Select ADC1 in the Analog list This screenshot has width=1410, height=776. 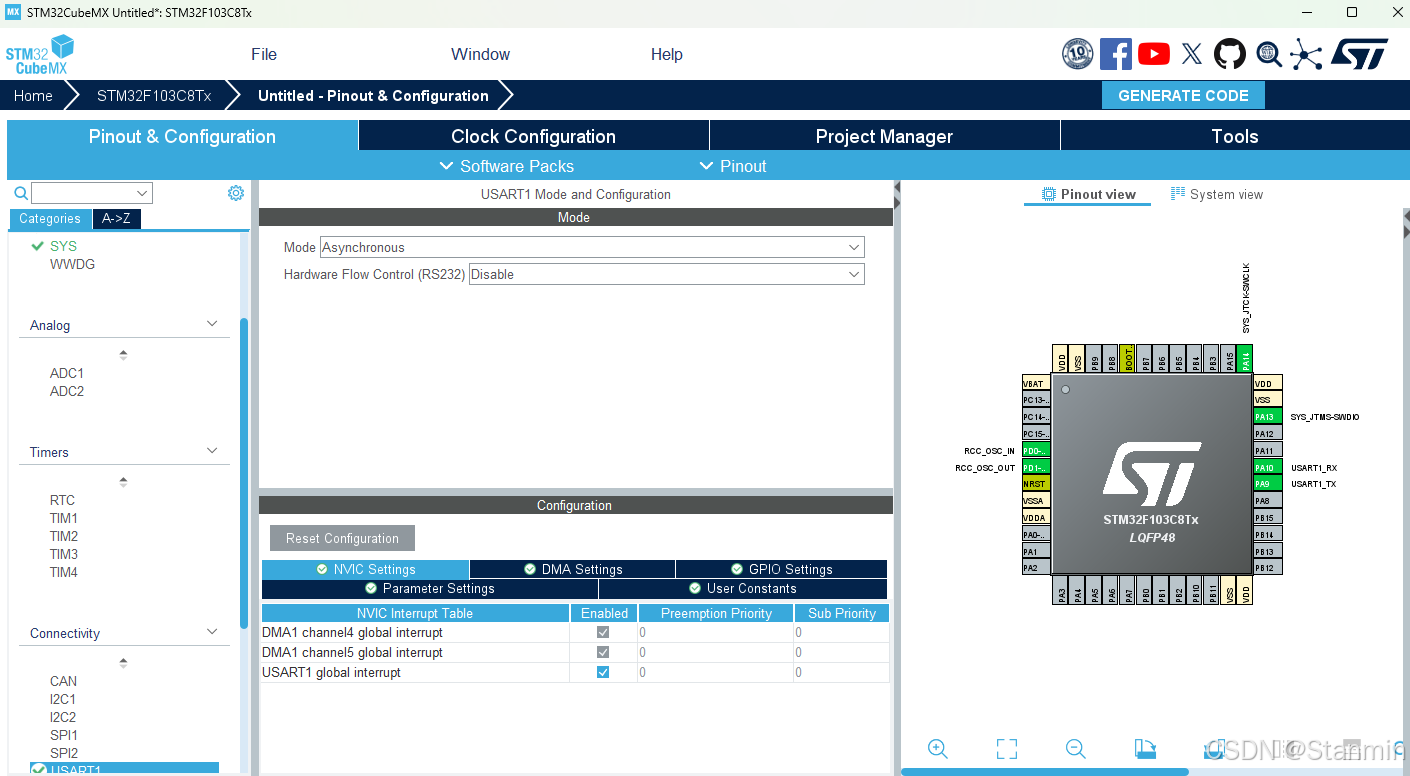click(x=67, y=373)
